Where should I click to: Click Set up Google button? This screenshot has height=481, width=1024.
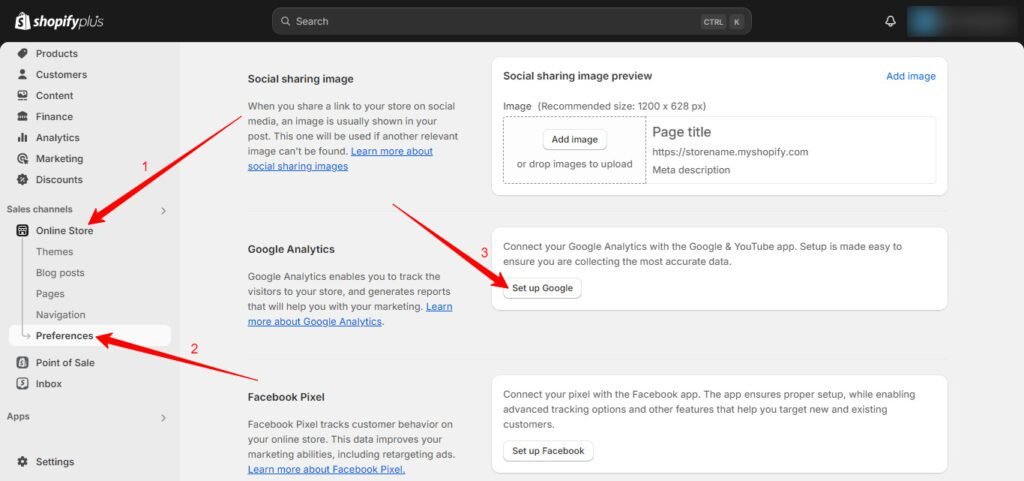(x=542, y=288)
